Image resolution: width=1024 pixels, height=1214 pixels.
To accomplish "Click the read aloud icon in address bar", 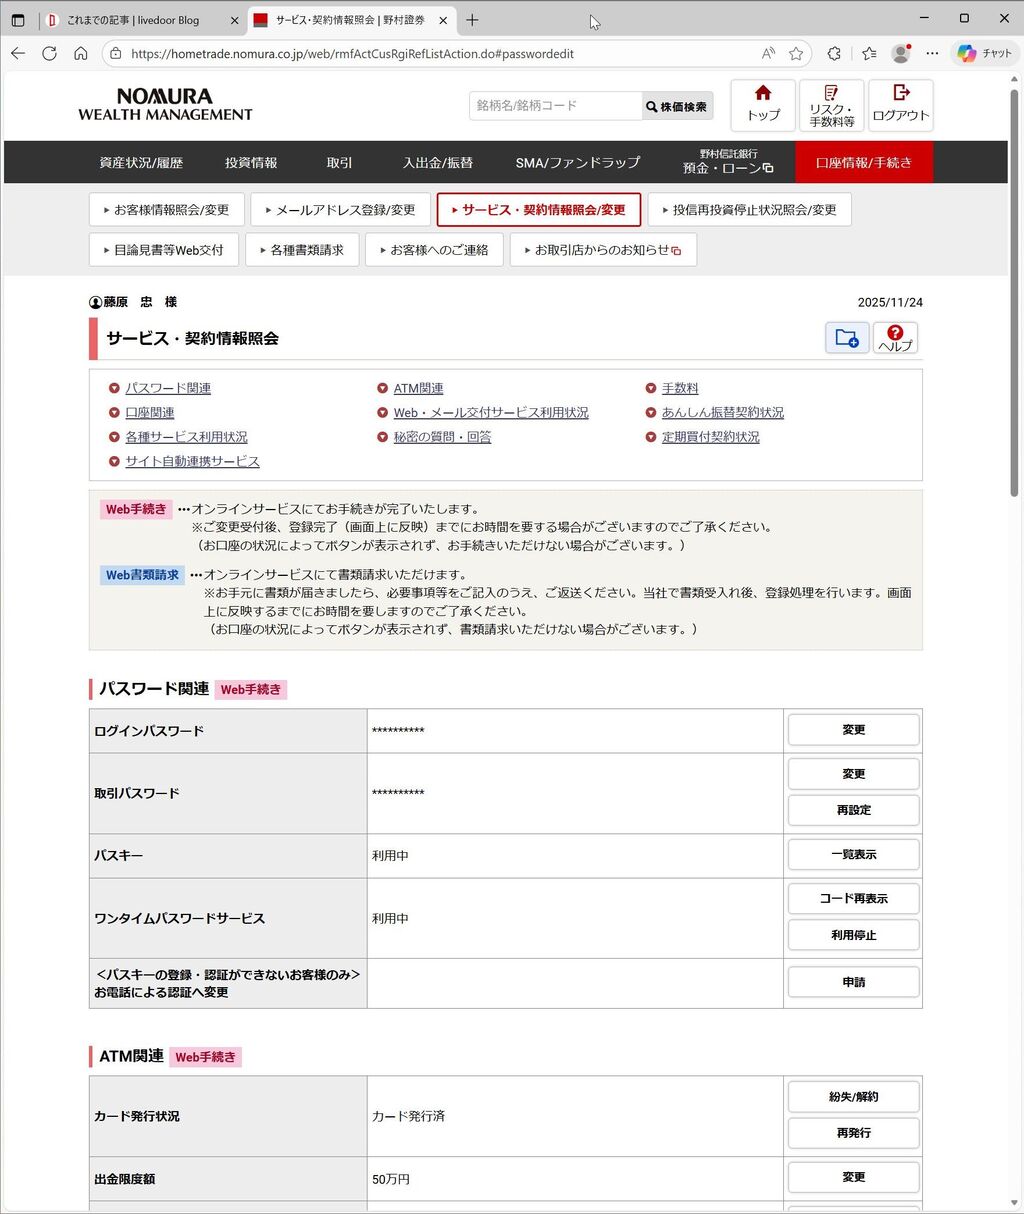I will click(768, 53).
